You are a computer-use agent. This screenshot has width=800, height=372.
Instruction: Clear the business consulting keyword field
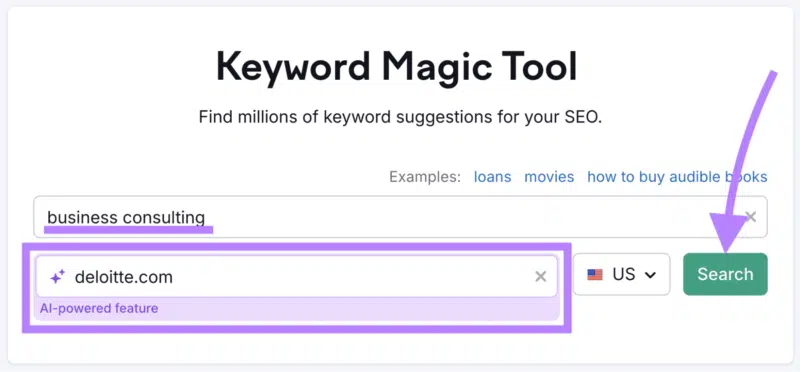pos(751,217)
